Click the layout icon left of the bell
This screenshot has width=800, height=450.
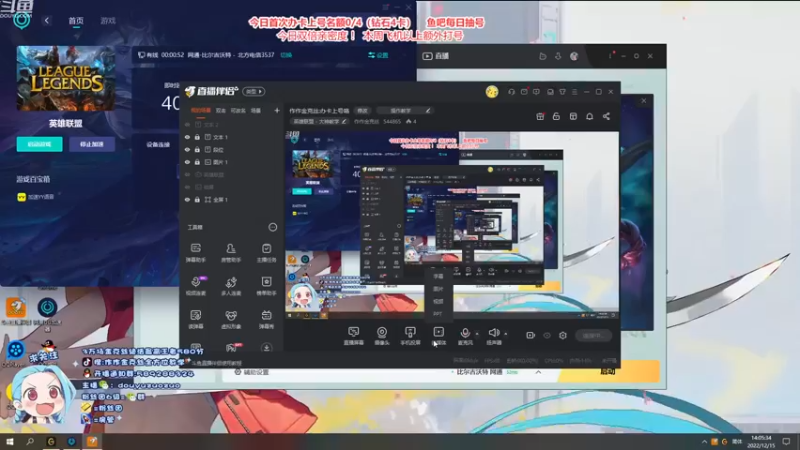[x=573, y=116]
